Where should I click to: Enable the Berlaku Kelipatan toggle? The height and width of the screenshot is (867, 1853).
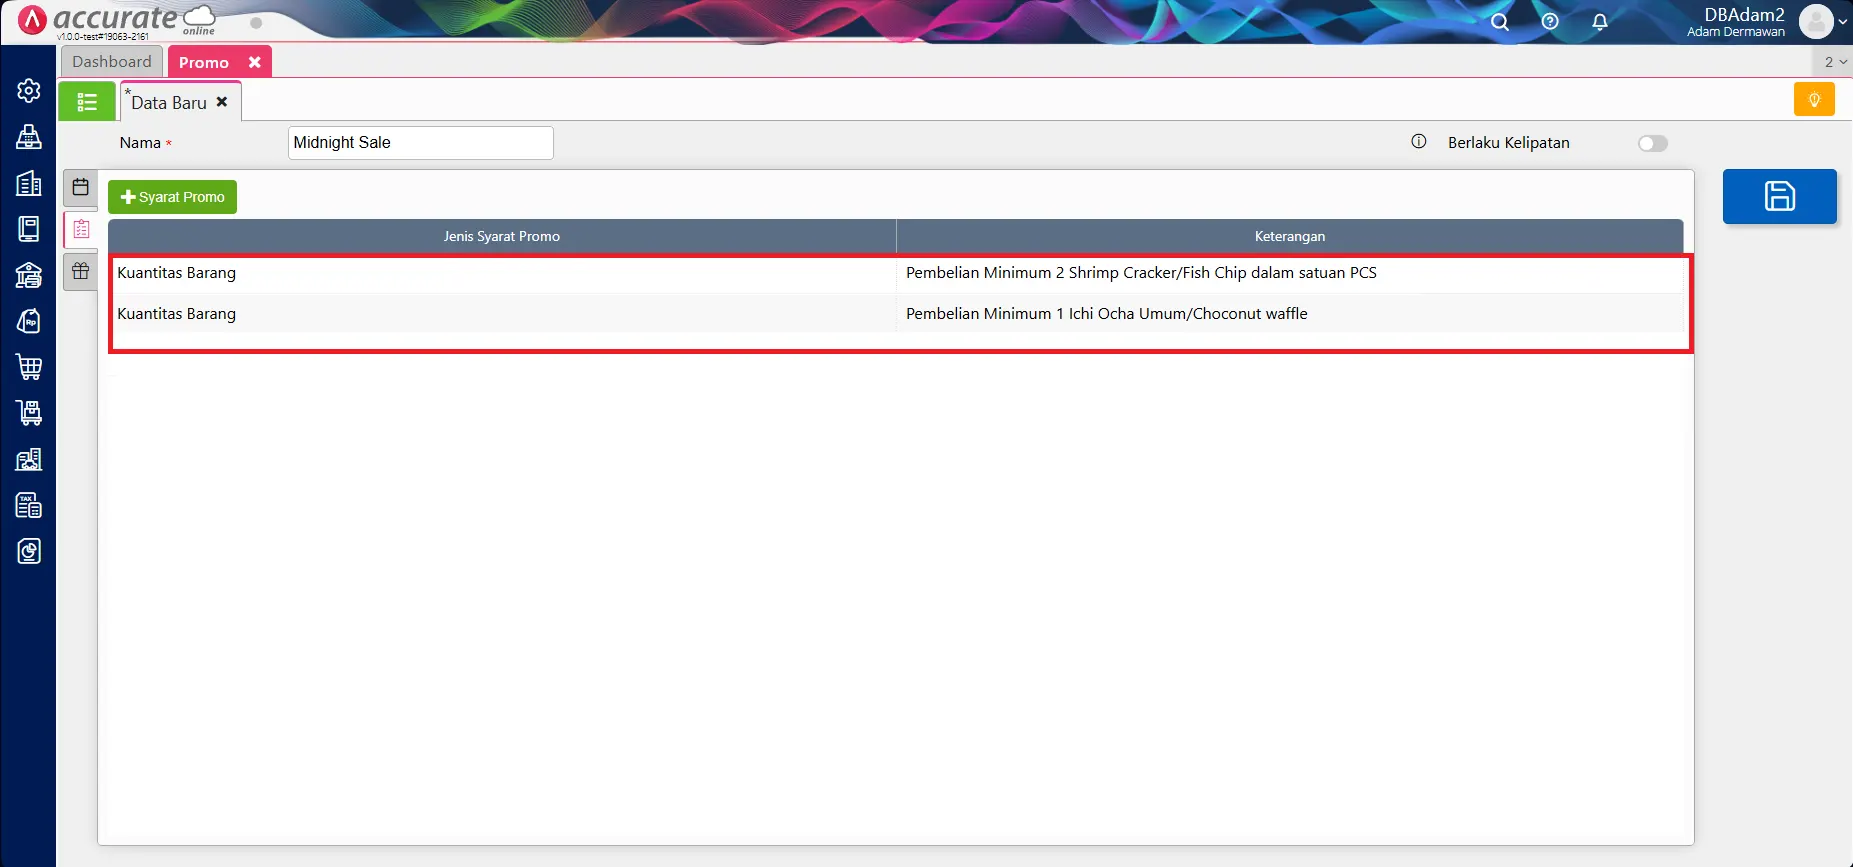1652,143
